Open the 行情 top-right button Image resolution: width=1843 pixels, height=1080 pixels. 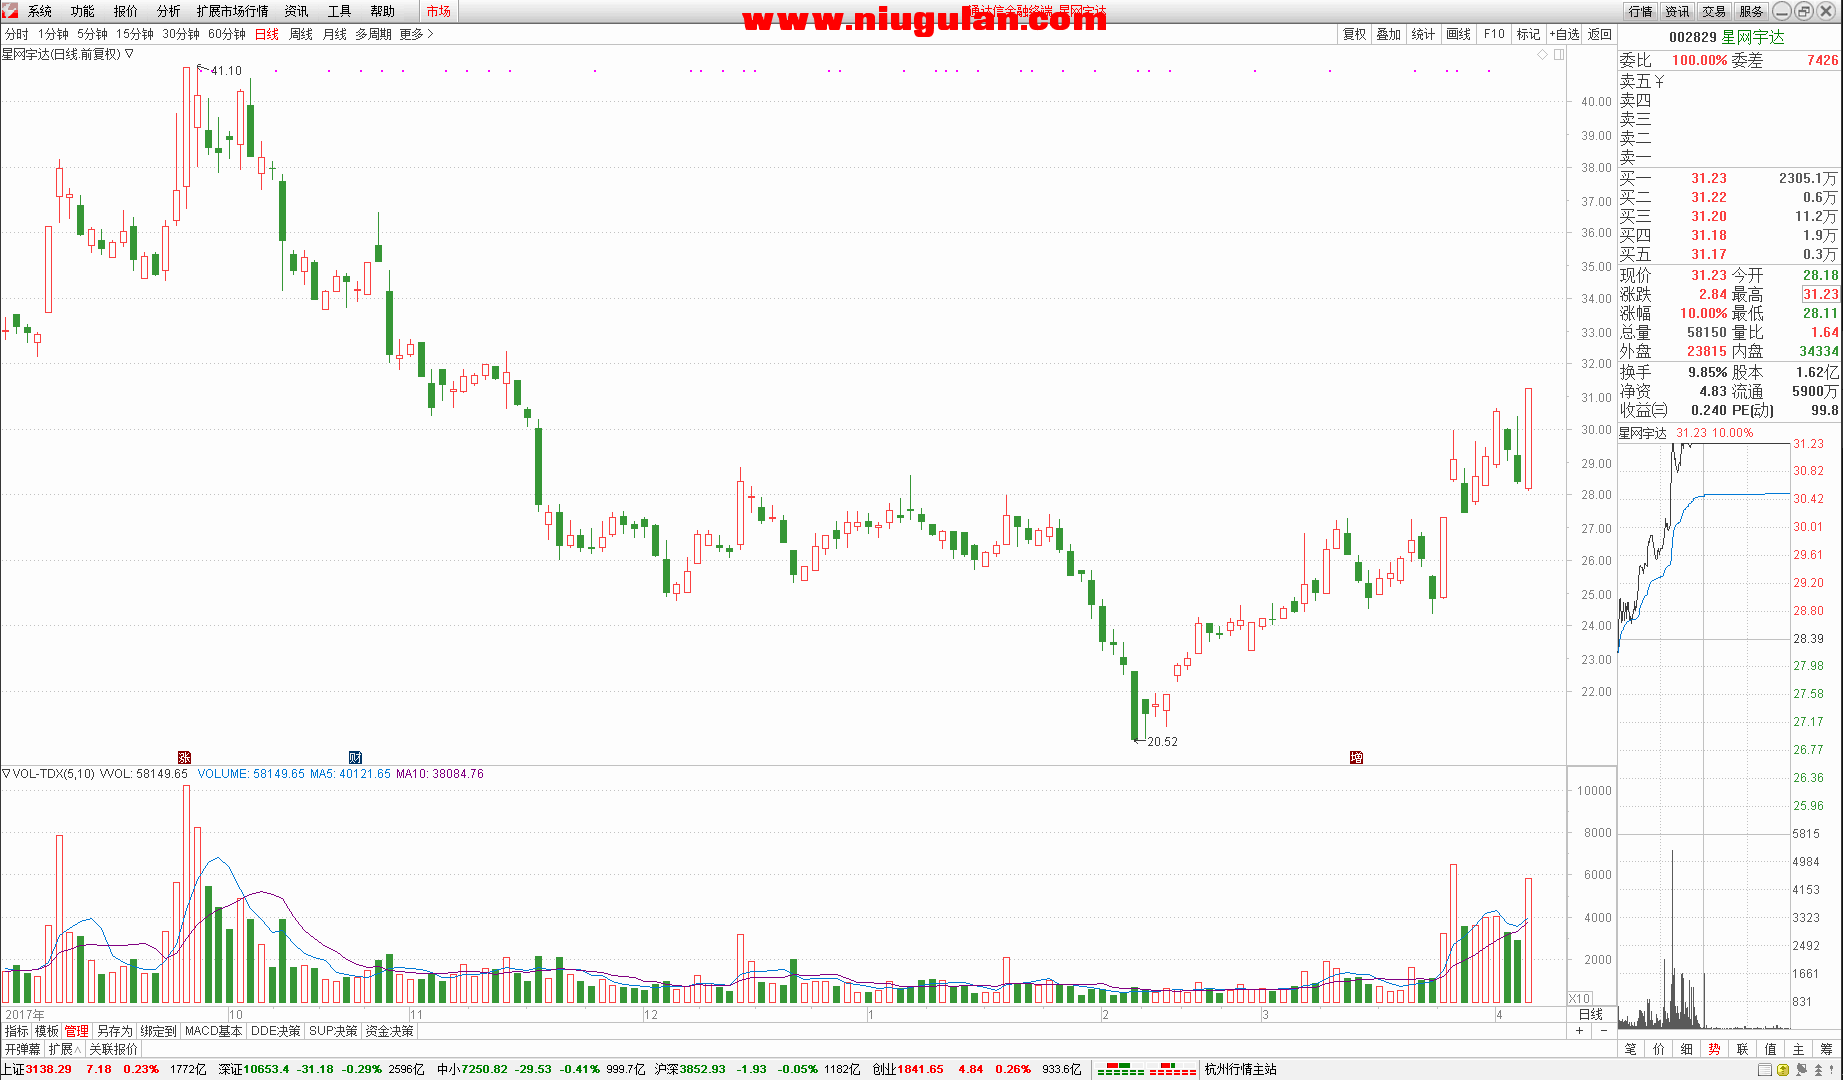1640,11
